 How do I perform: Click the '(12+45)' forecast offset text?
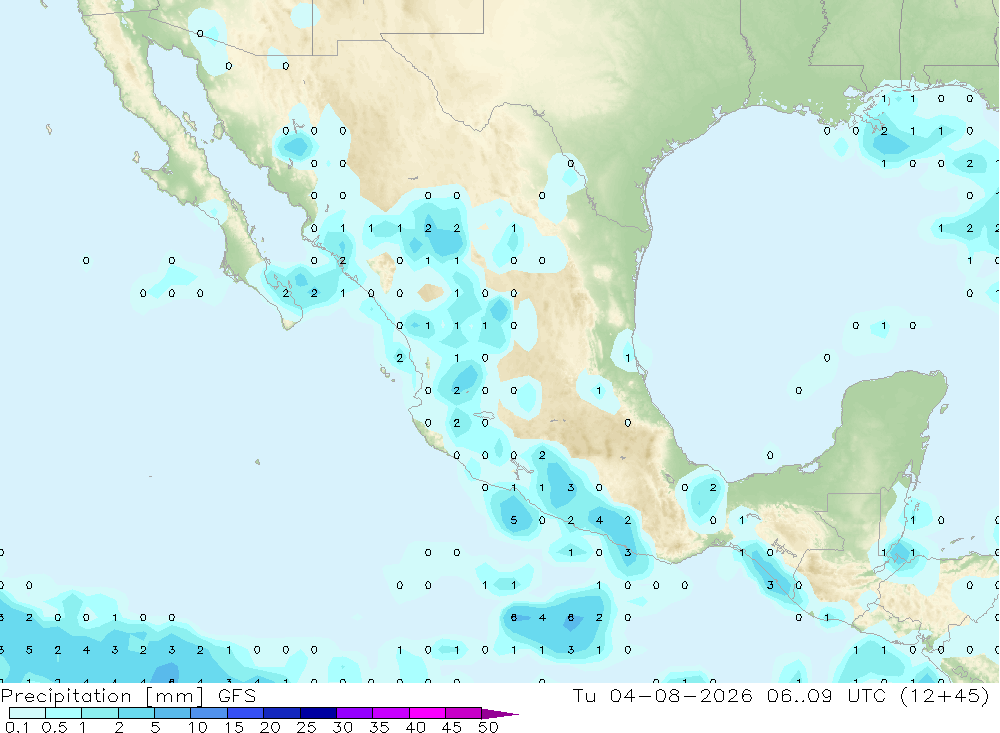[x=945, y=695]
